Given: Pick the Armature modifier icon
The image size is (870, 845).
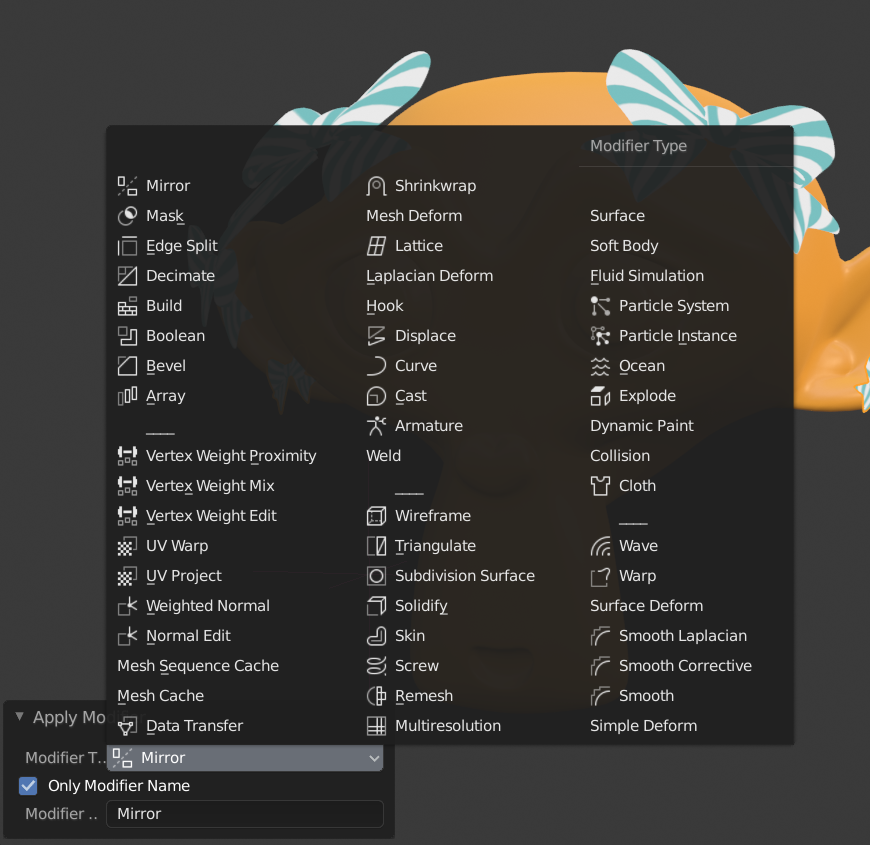Looking at the screenshot, I should pyautogui.click(x=376, y=426).
